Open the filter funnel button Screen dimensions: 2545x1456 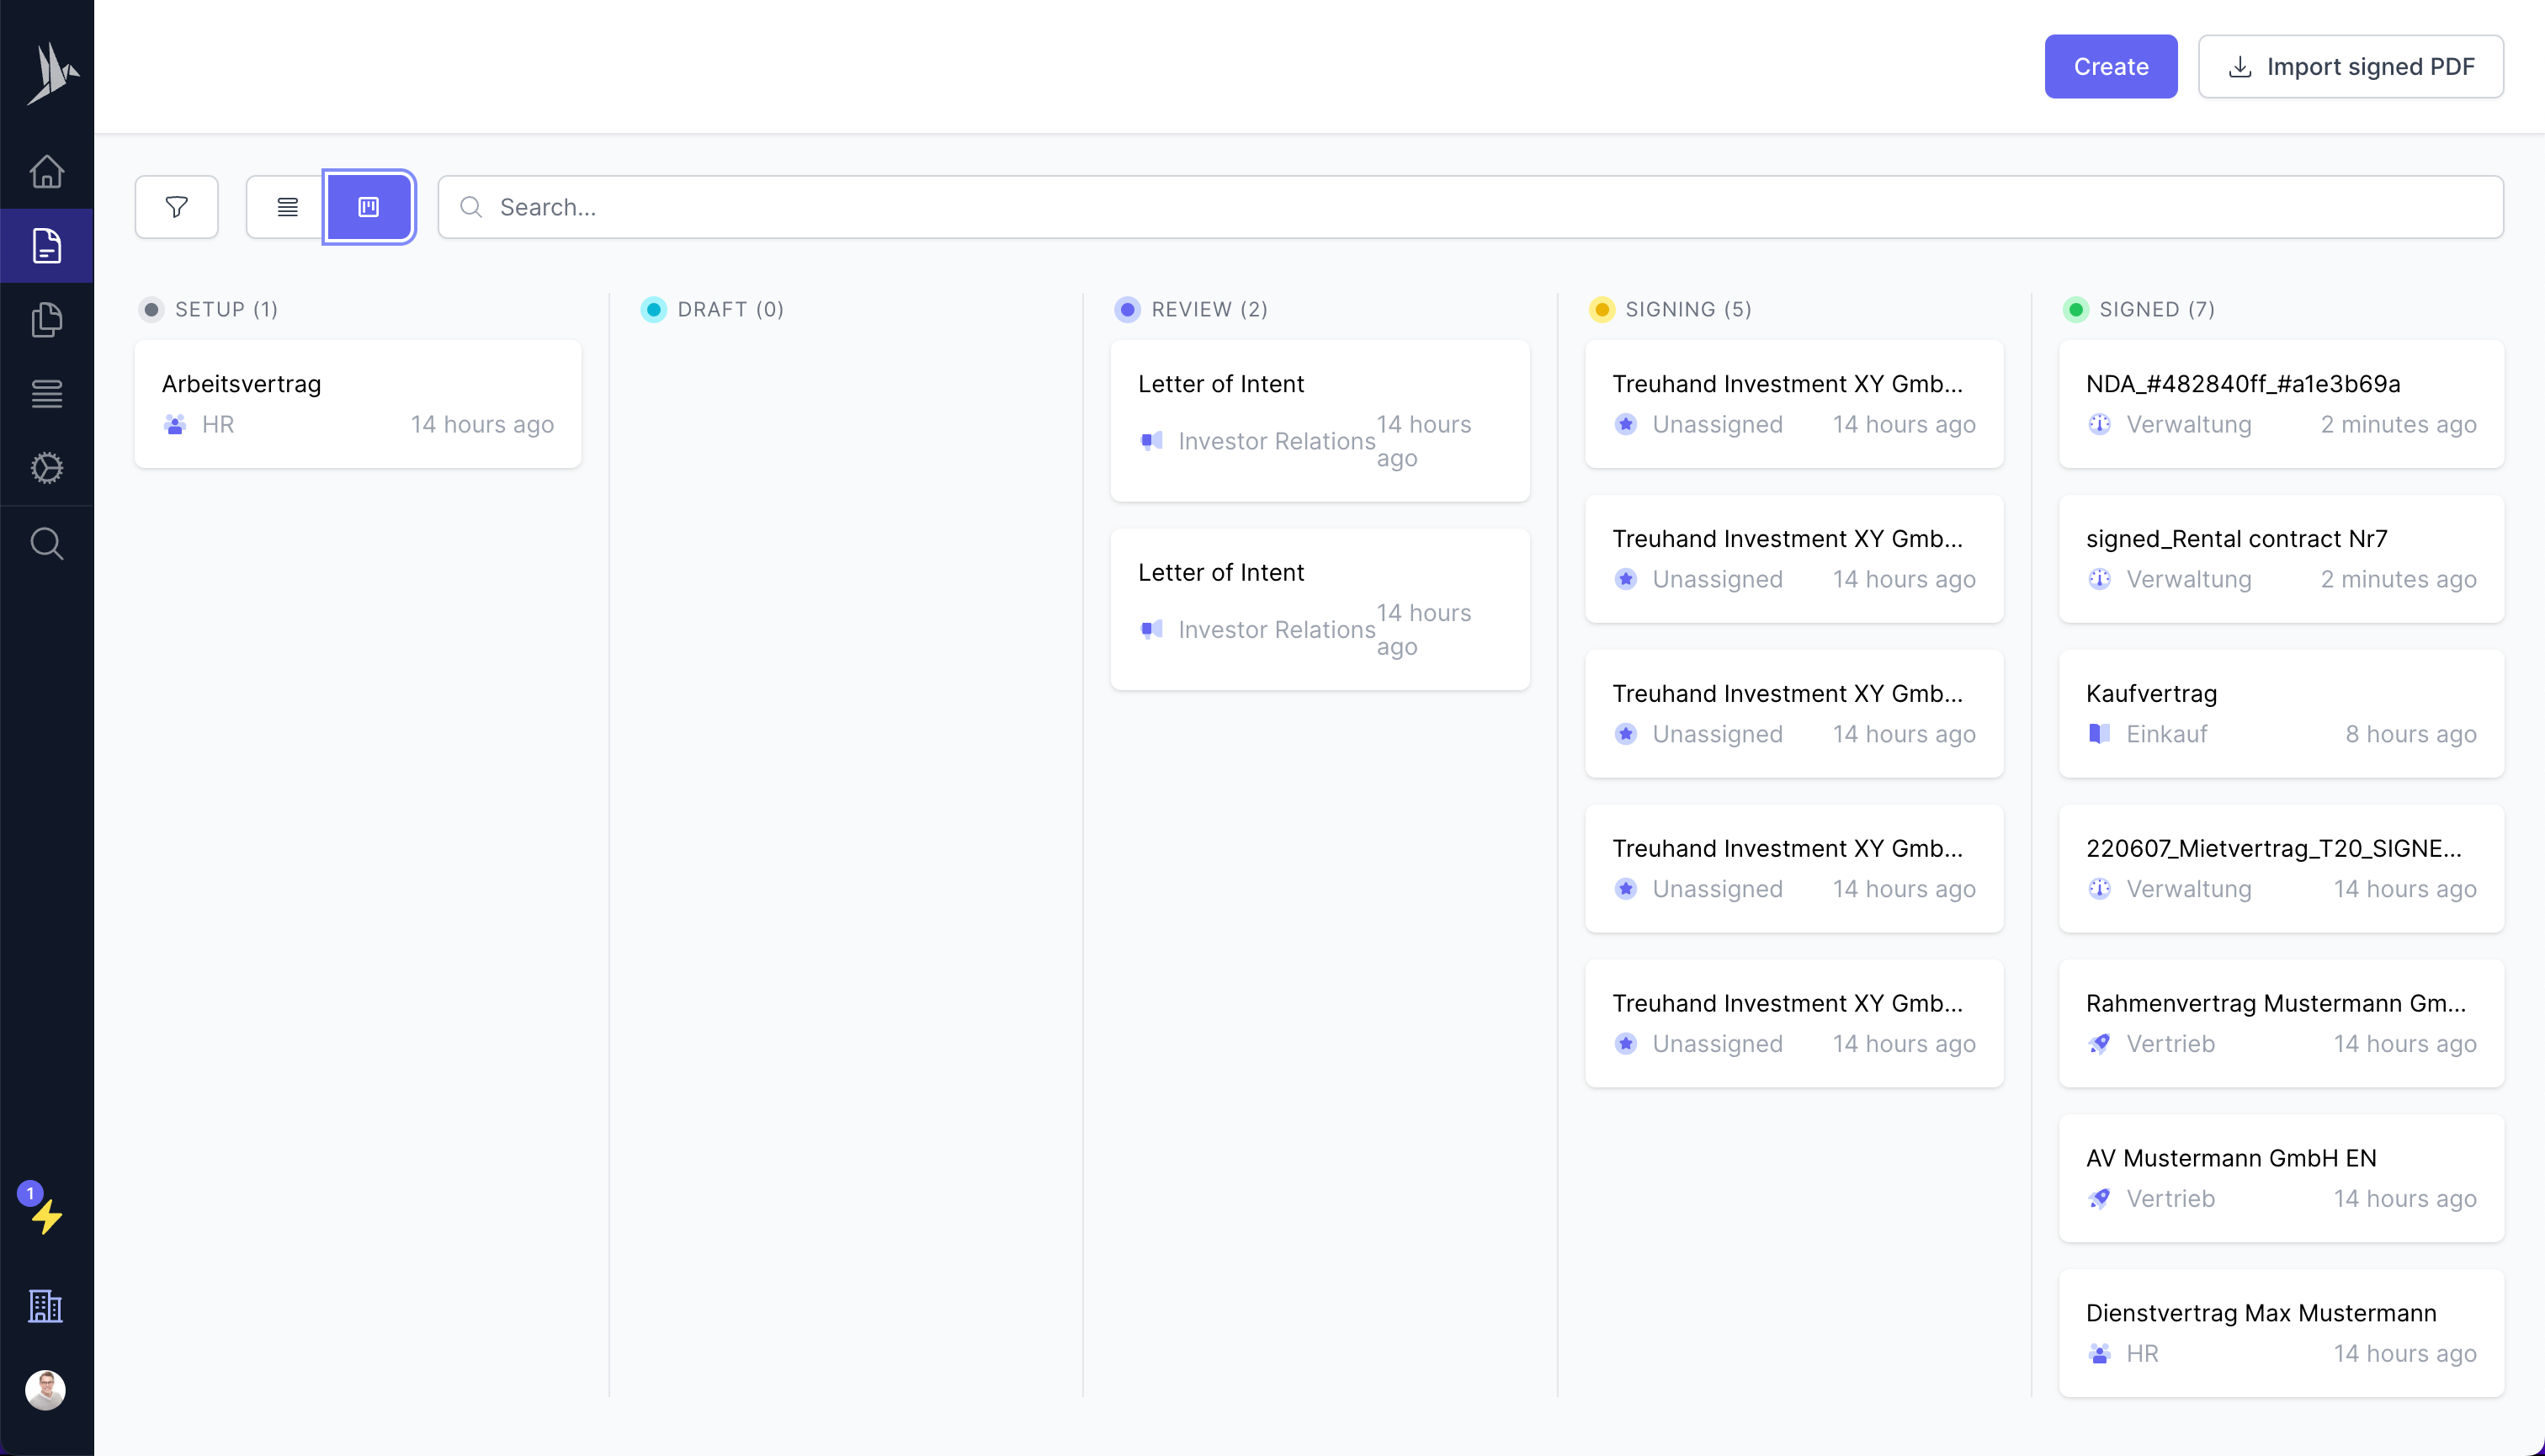[177, 207]
